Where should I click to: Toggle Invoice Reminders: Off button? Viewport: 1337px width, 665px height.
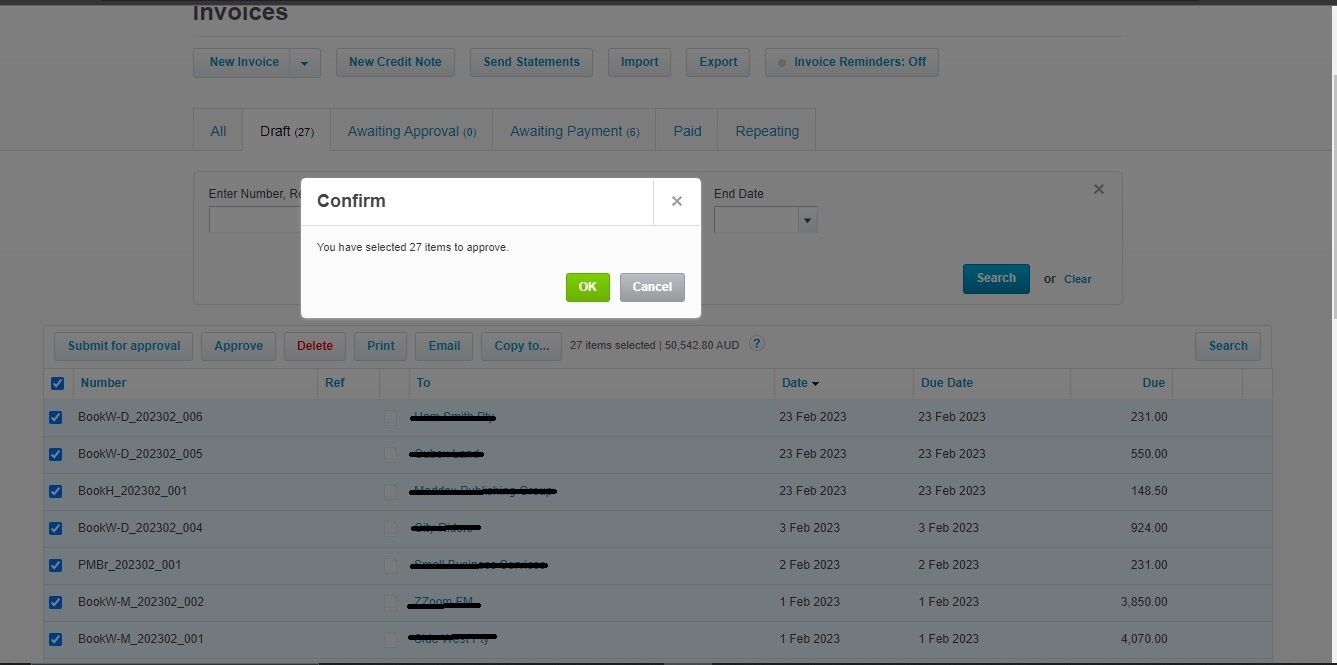(851, 62)
